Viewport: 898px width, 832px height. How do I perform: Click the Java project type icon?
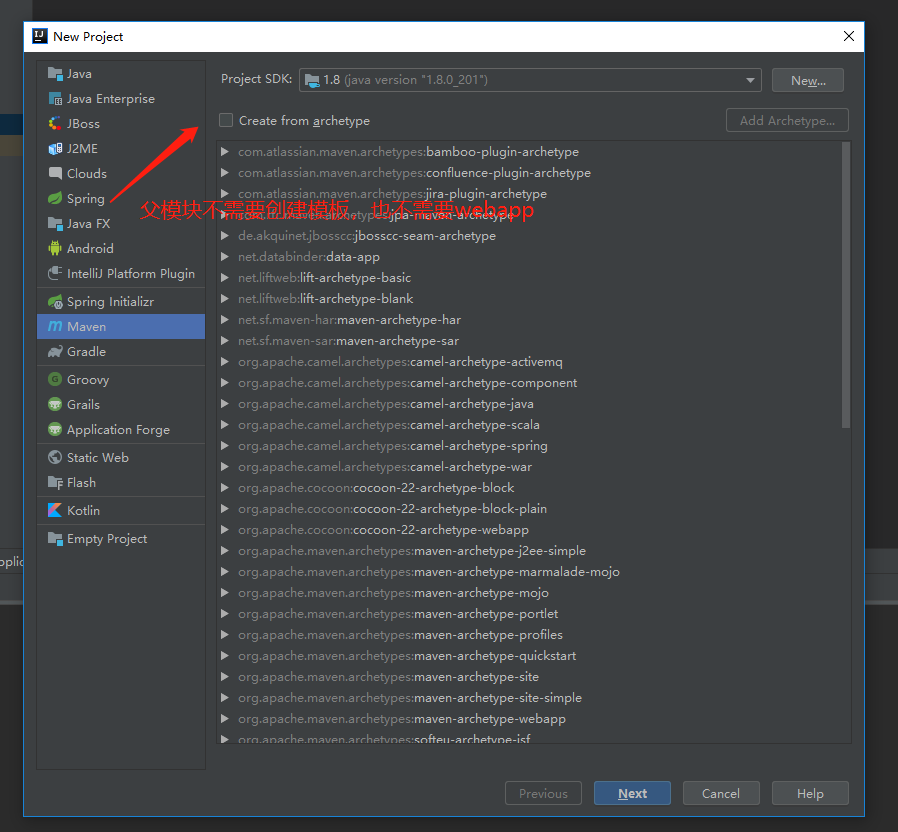point(55,74)
